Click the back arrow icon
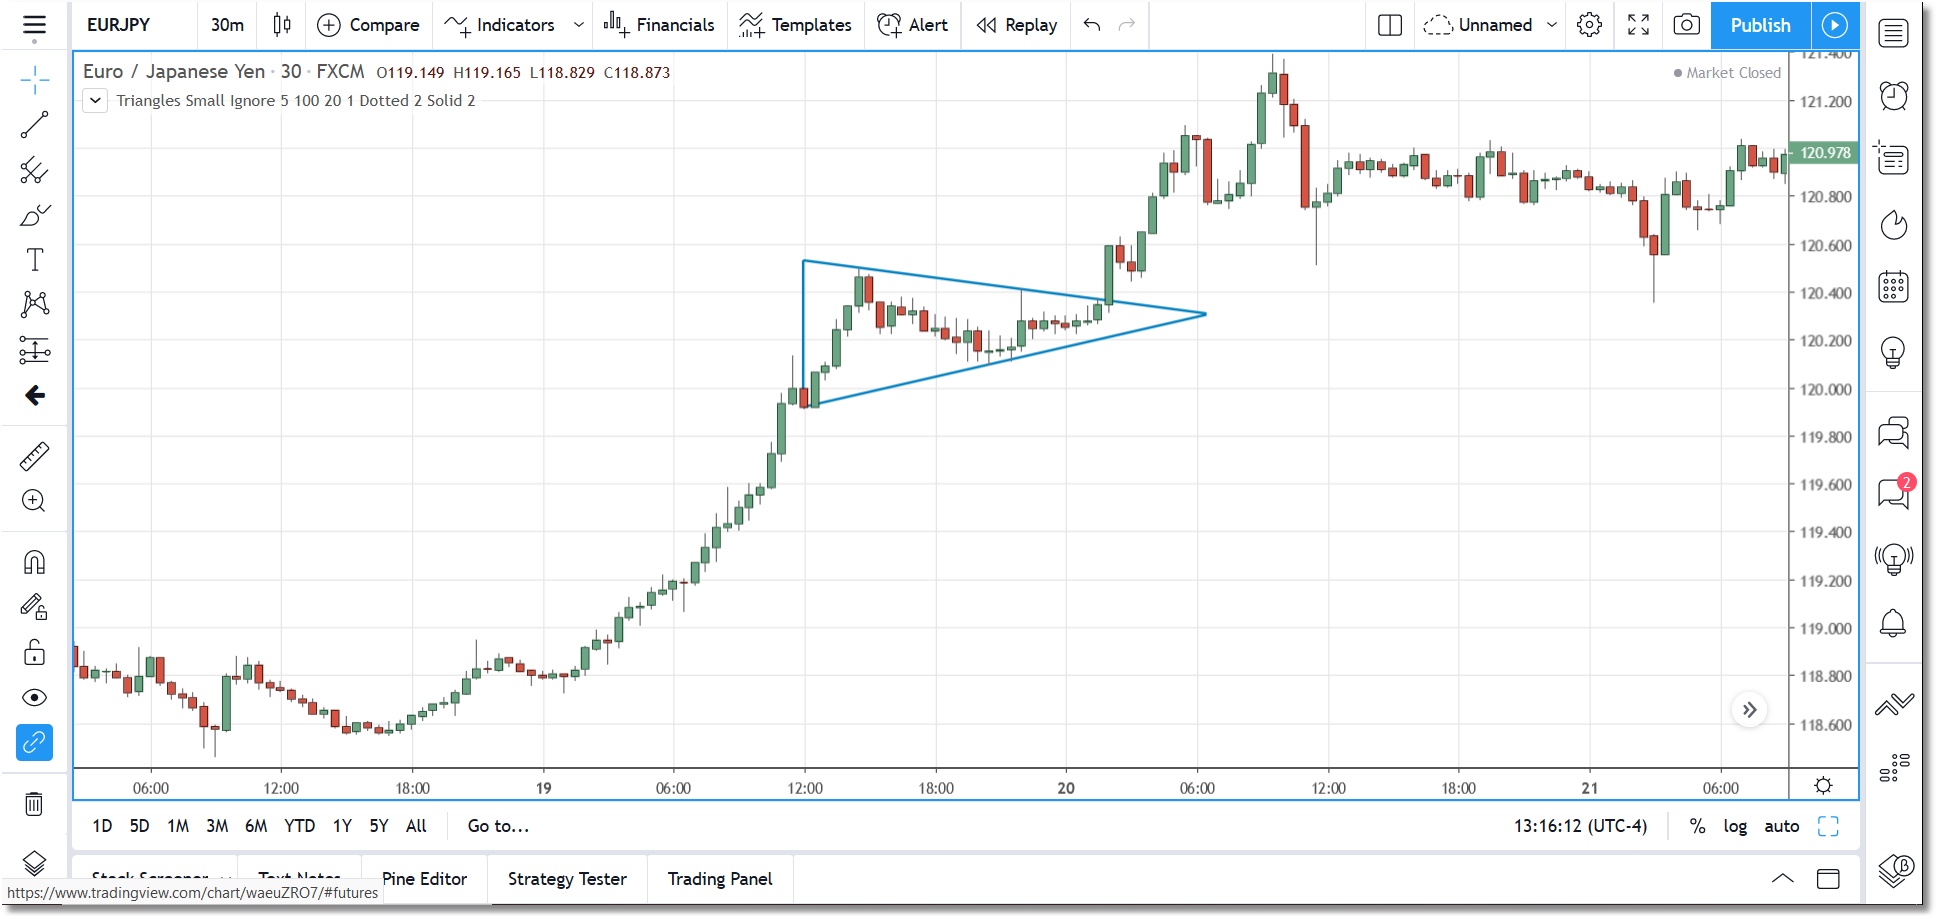Screen dimensions: 1937x919 click(x=34, y=396)
